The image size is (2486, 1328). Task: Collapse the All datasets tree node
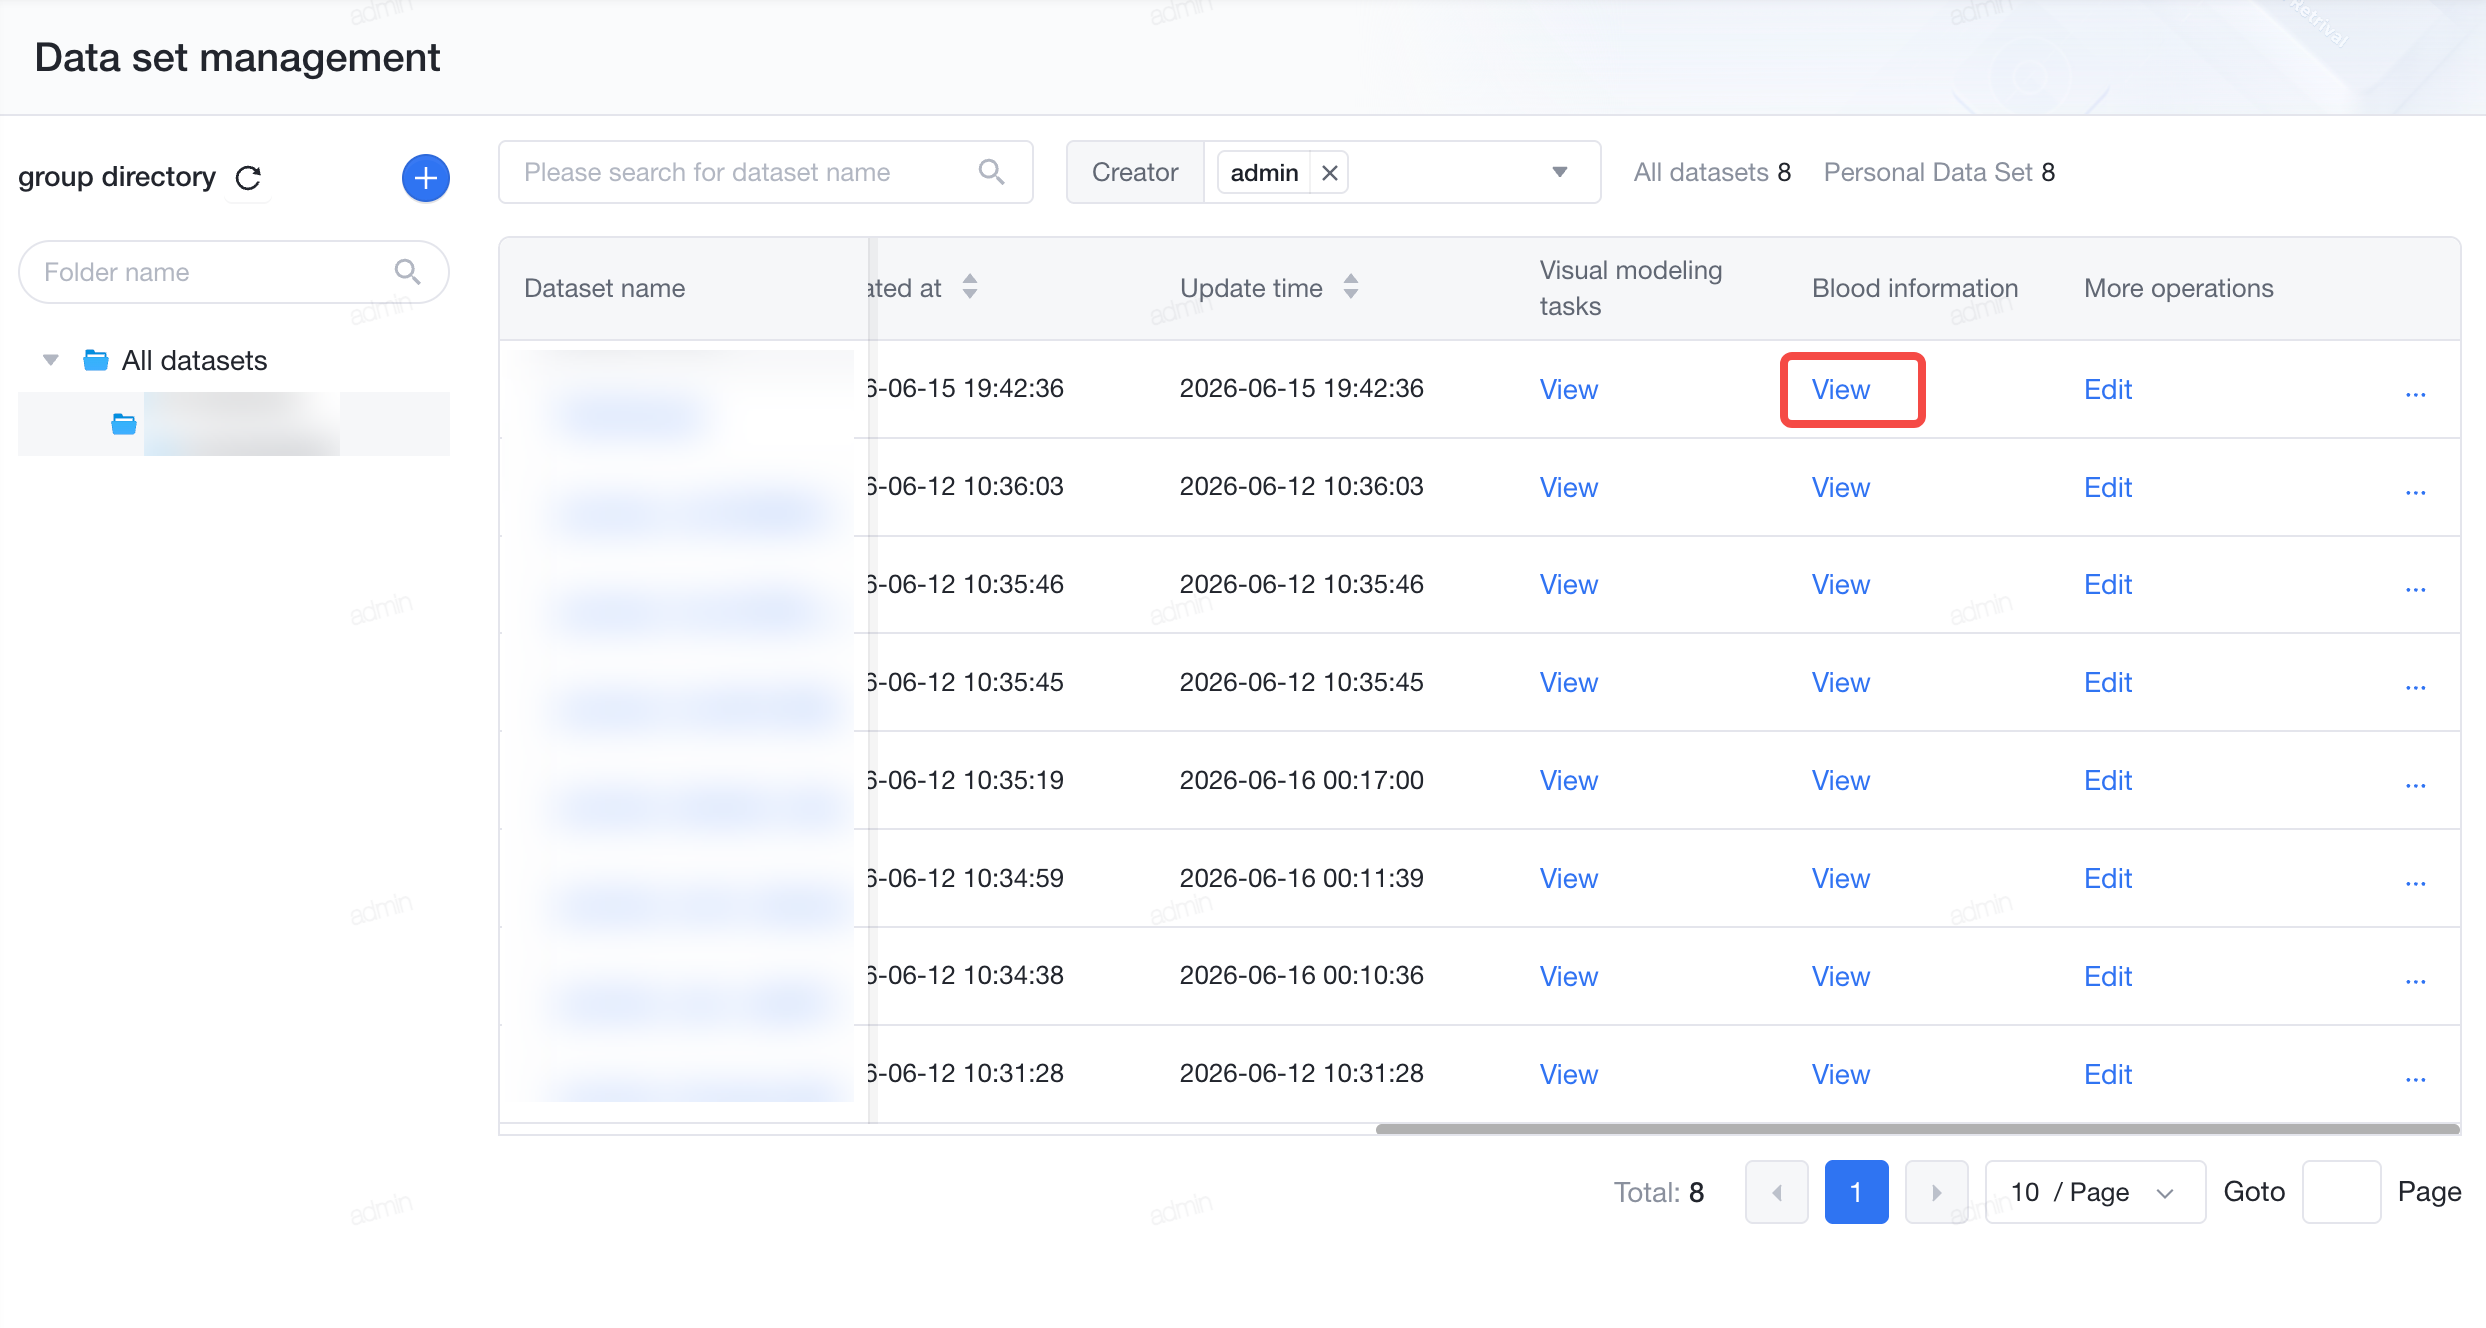(51, 360)
